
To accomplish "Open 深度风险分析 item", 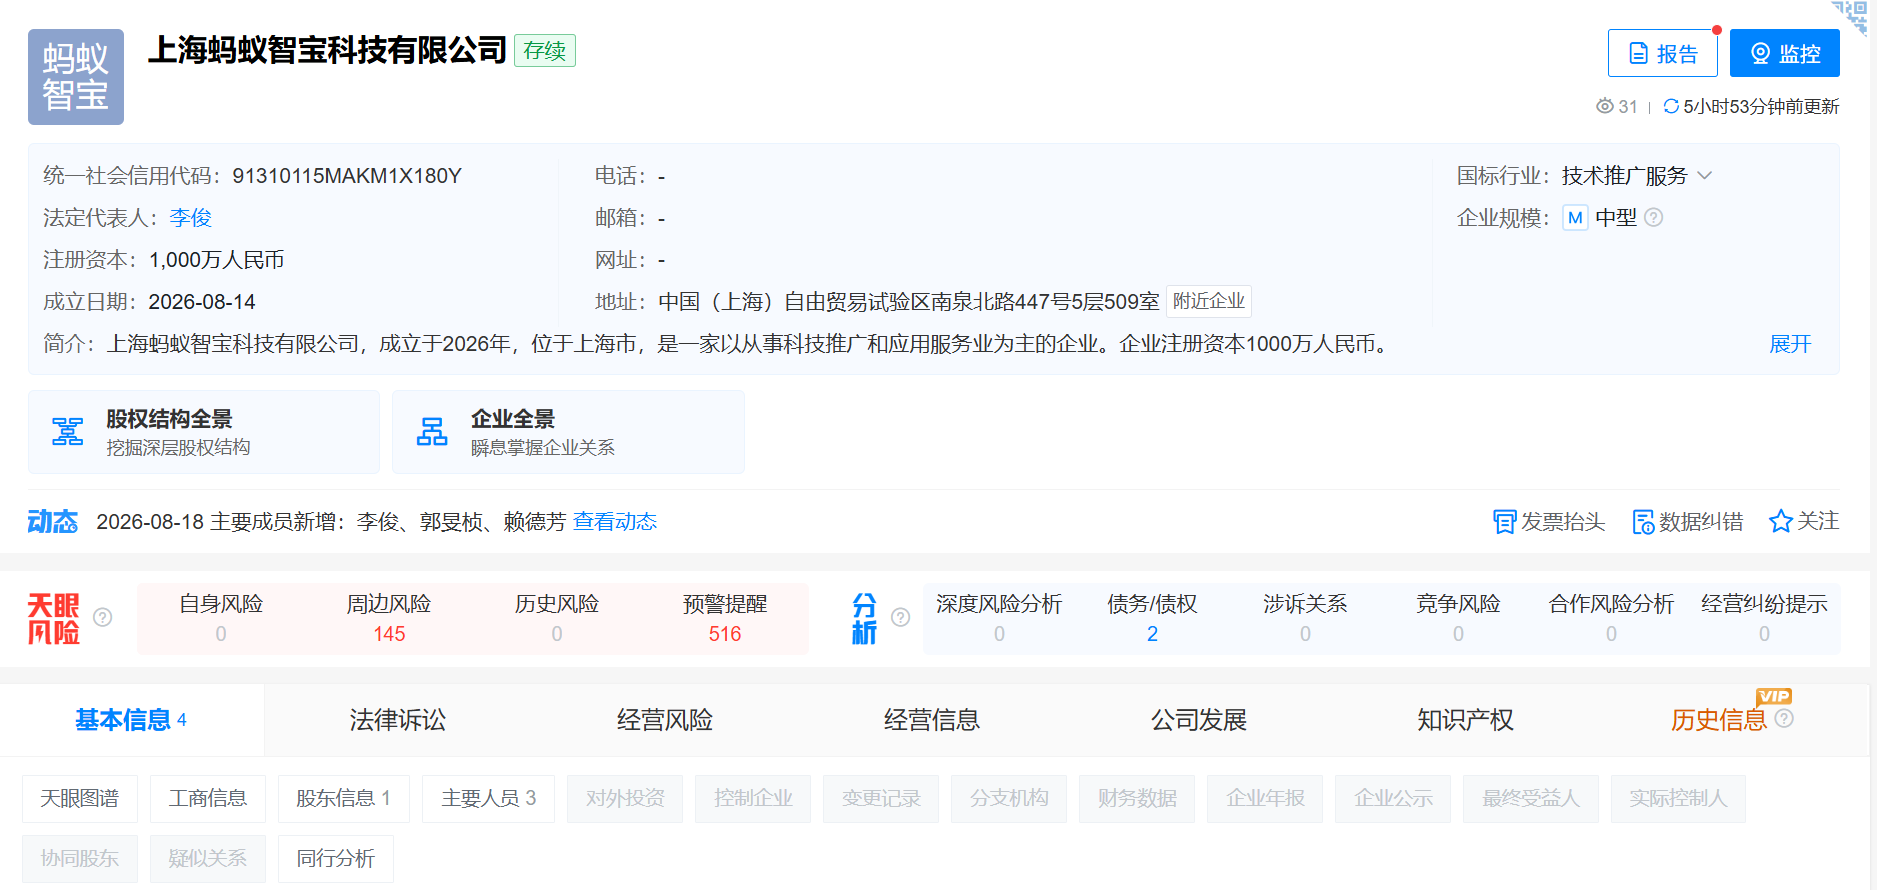I will point(999,618).
